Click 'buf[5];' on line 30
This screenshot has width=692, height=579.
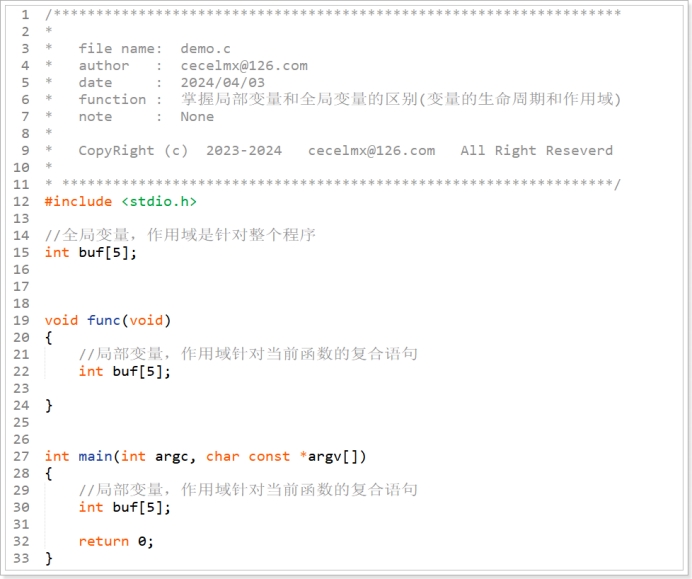(x=142, y=508)
